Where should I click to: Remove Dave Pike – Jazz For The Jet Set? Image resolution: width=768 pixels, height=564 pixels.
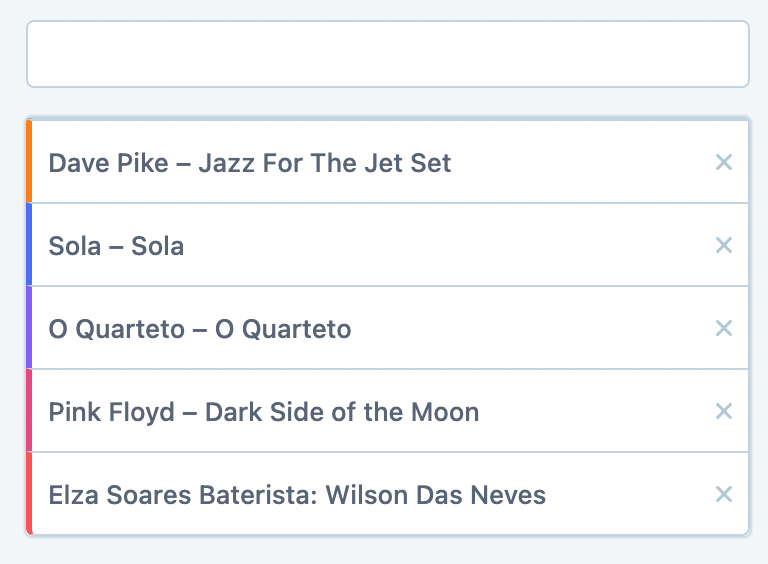click(724, 162)
